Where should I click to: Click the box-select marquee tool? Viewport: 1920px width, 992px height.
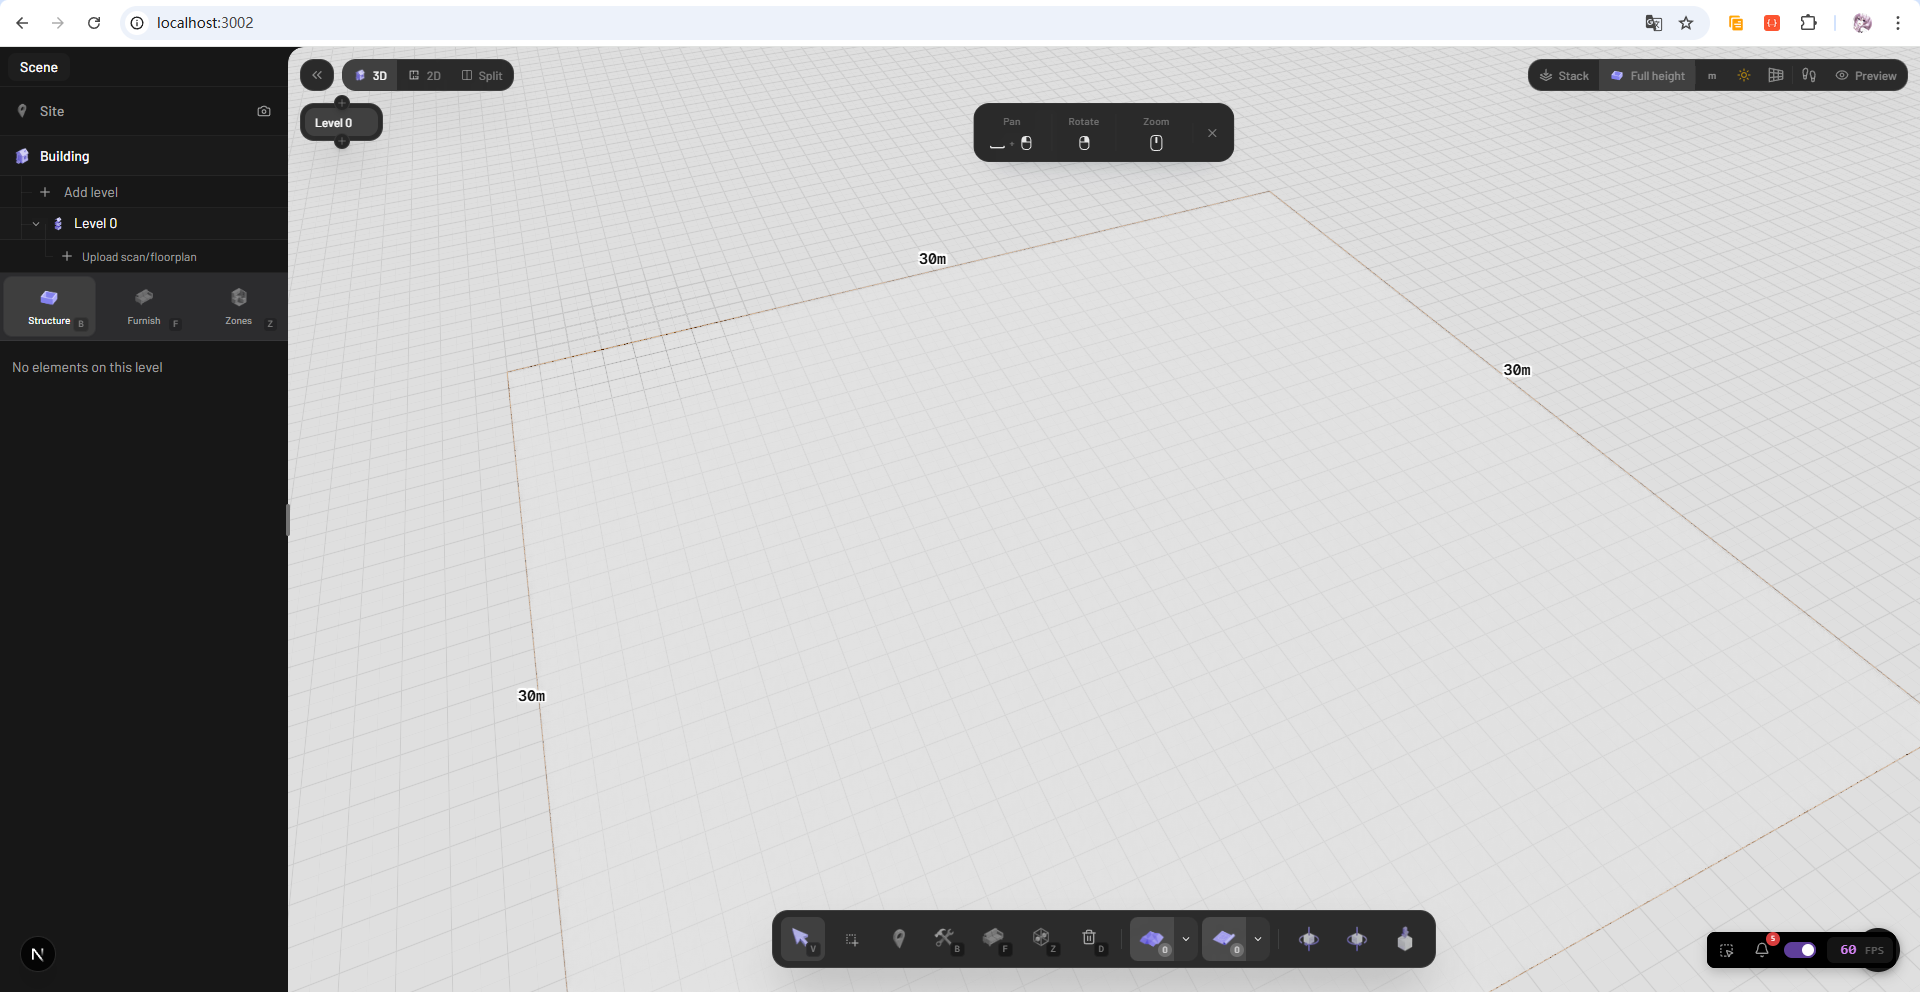[851, 939]
